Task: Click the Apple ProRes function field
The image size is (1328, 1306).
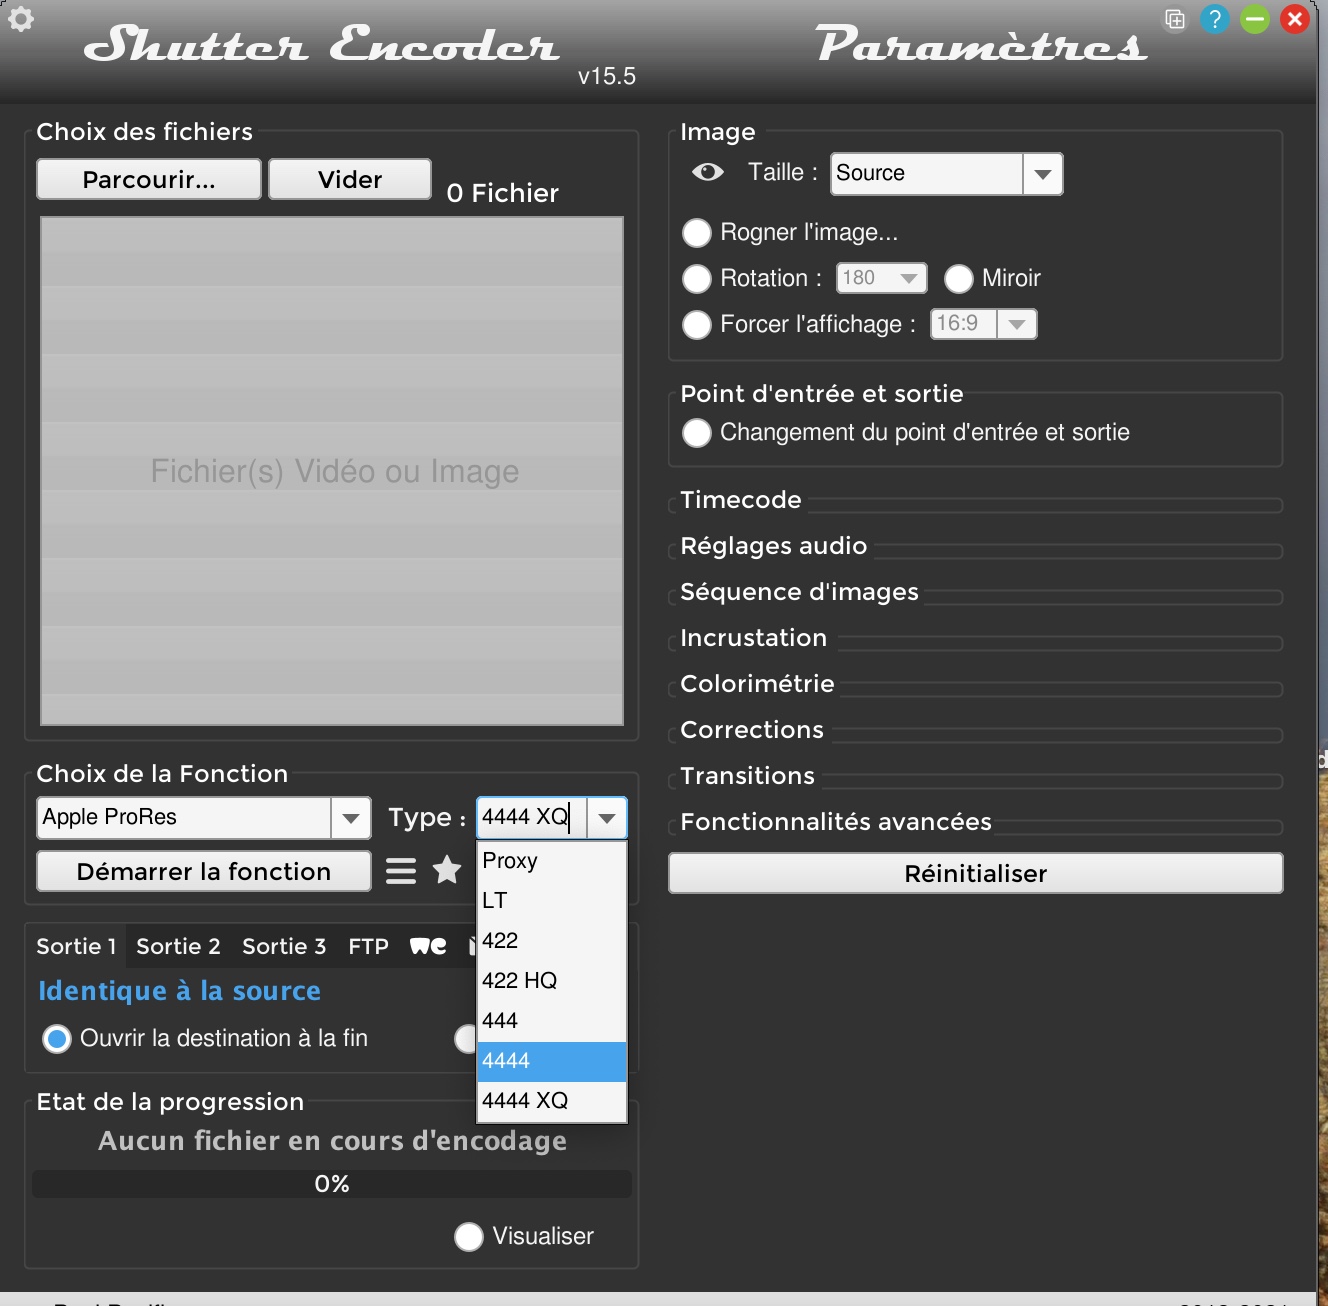Action: click(x=184, y=818)
